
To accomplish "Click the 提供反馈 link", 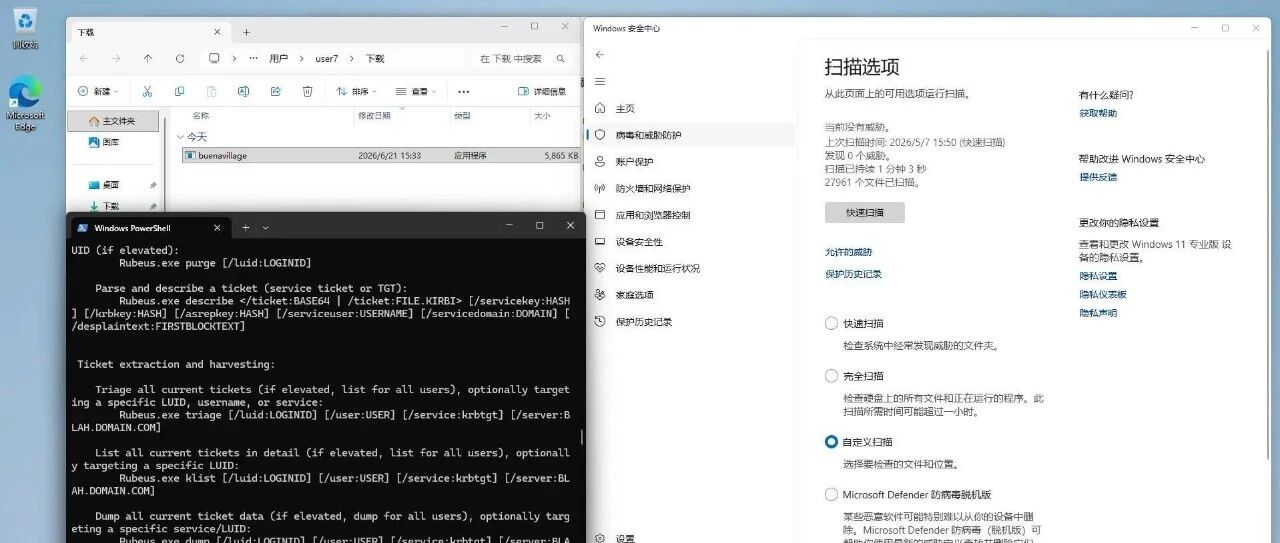I will coord(1098,177).
